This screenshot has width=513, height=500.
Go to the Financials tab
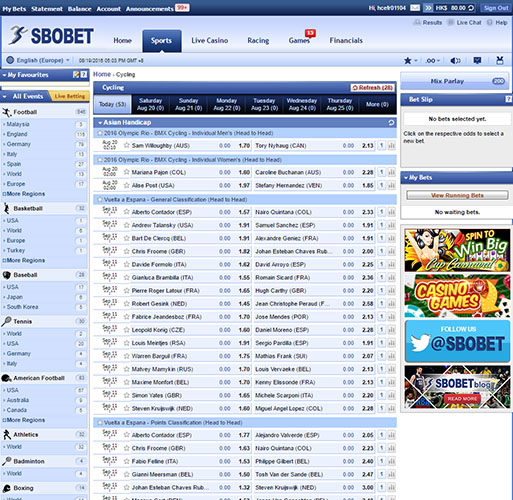(x=346, y=40)
